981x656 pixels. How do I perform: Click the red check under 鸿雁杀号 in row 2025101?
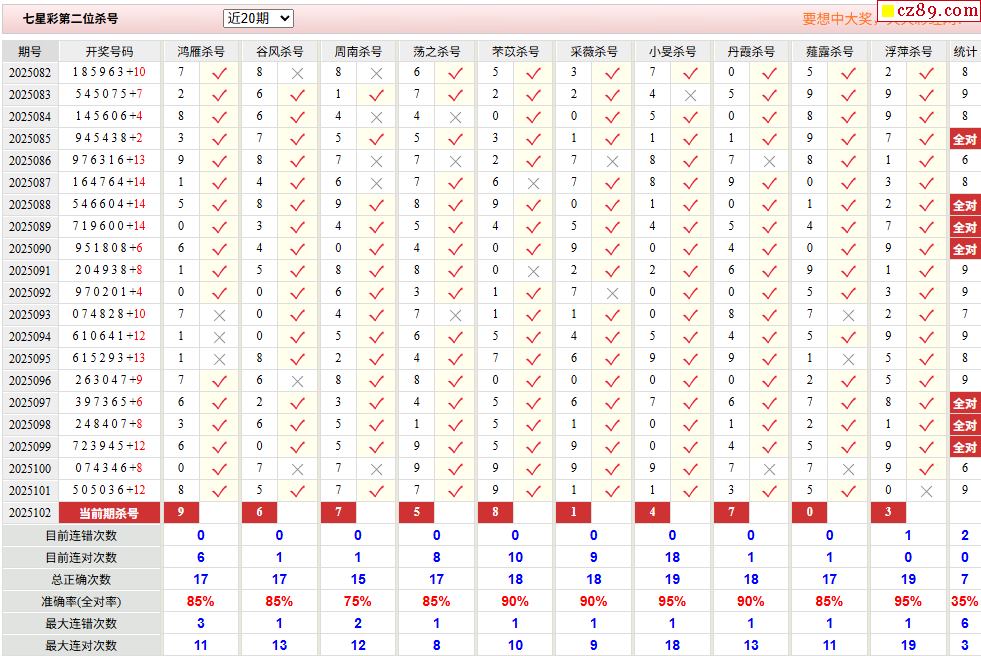[x=219, y=492]
